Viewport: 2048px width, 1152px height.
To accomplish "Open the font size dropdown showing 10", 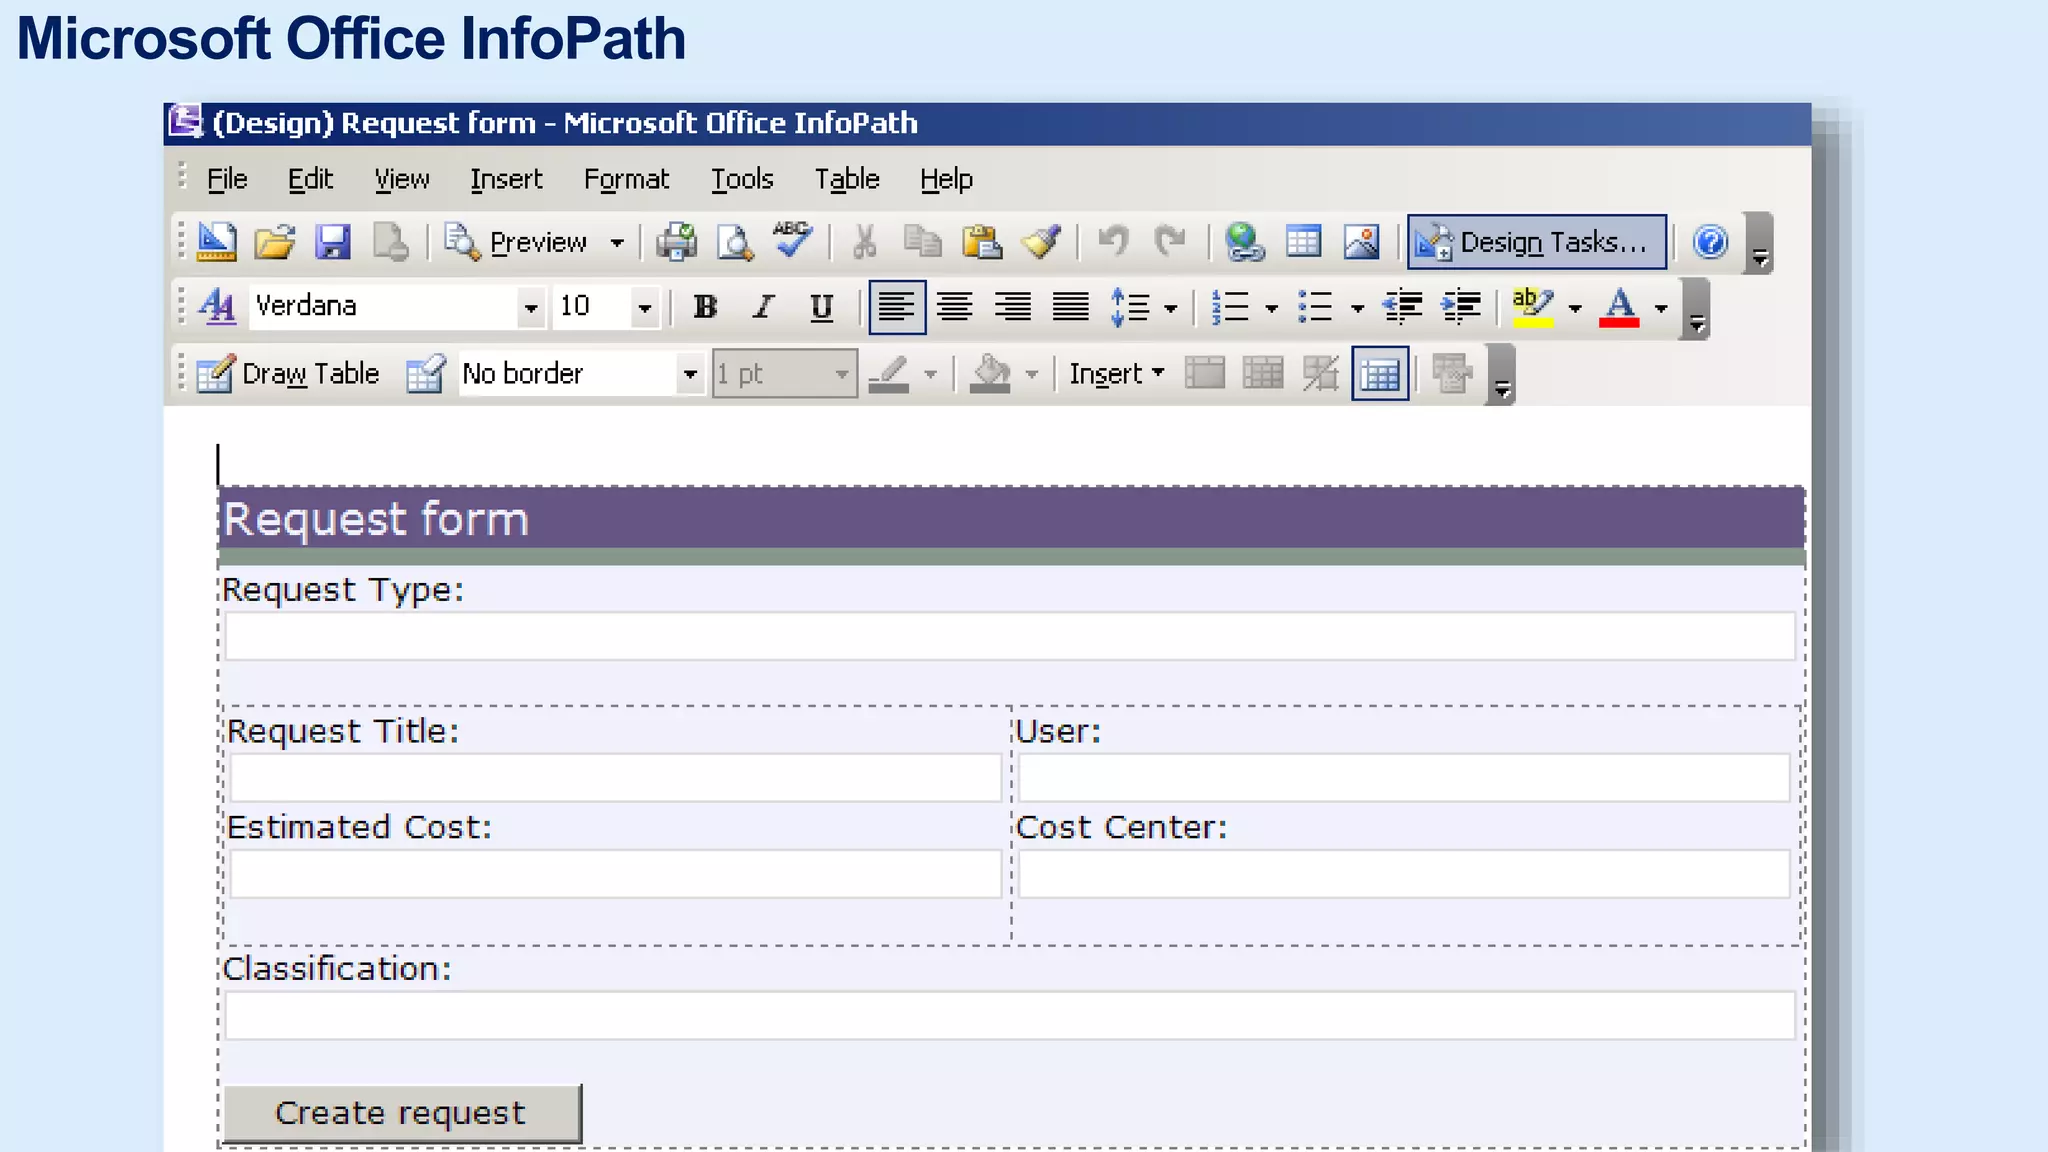I will point(645,307).
